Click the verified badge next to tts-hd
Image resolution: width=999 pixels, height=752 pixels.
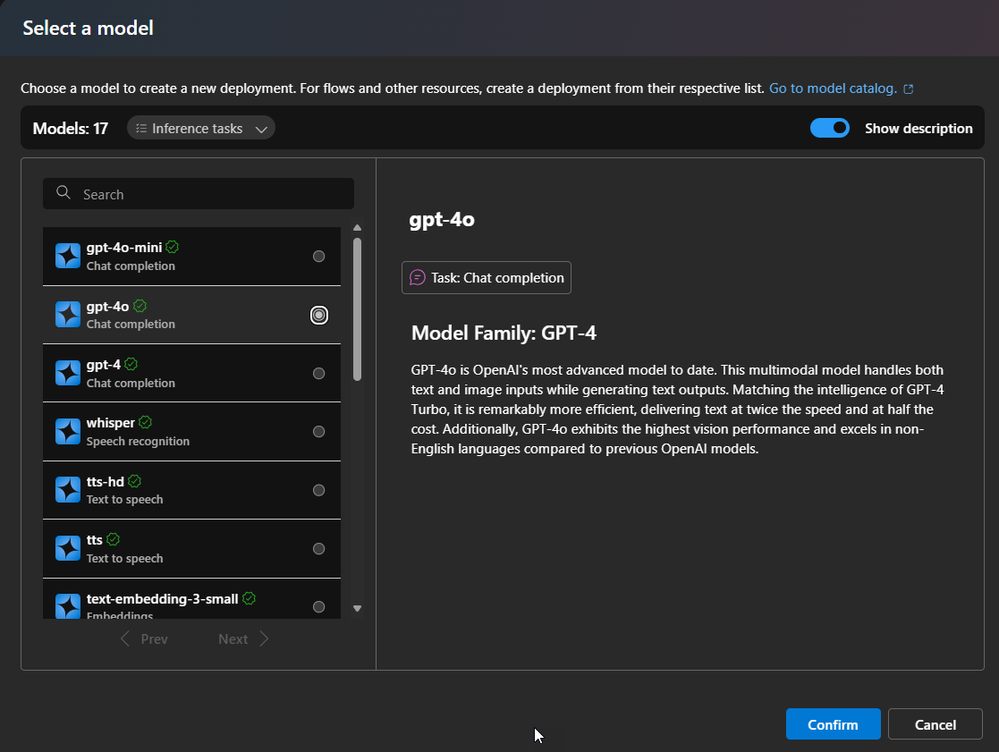134,481
